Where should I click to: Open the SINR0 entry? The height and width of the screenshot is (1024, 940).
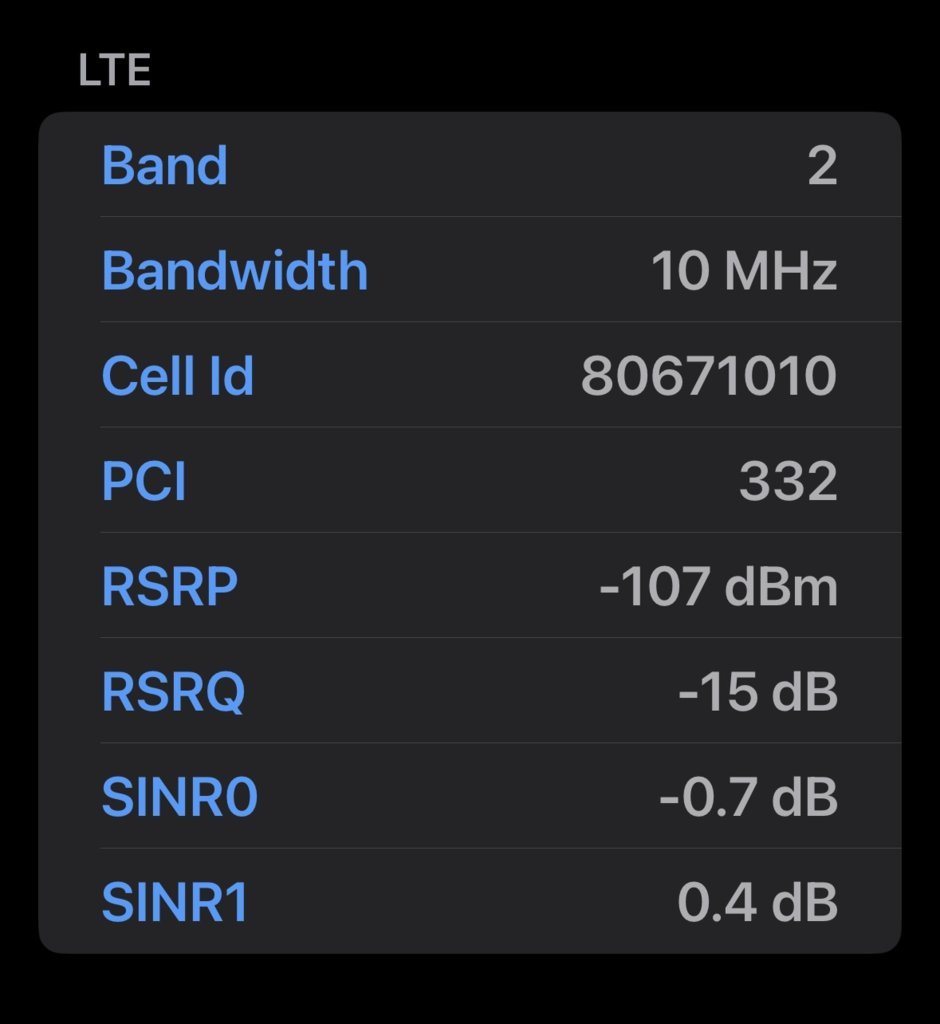point(180,797)
